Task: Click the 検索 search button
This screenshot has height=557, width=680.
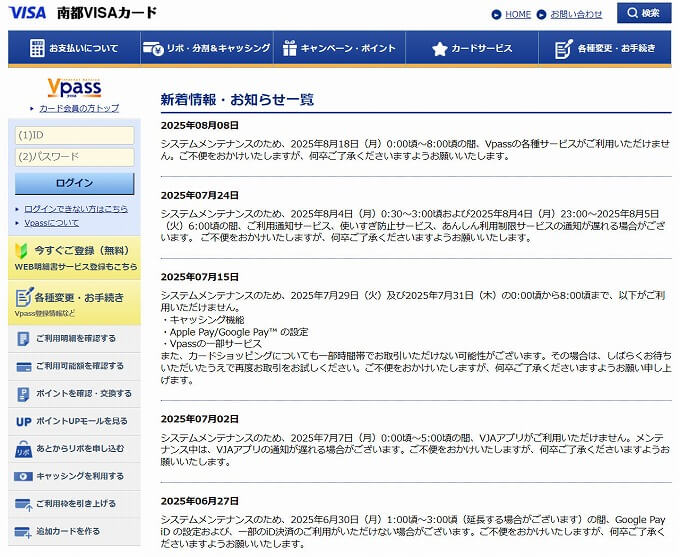Action: pyautogui.click(x=643, y=13)
